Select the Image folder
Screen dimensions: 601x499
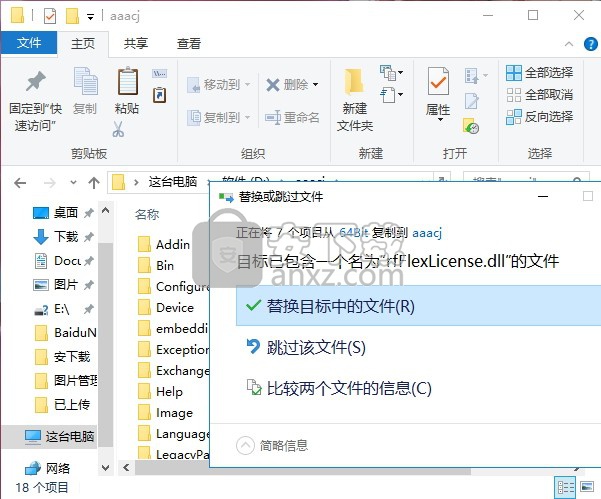coord(166,413)
